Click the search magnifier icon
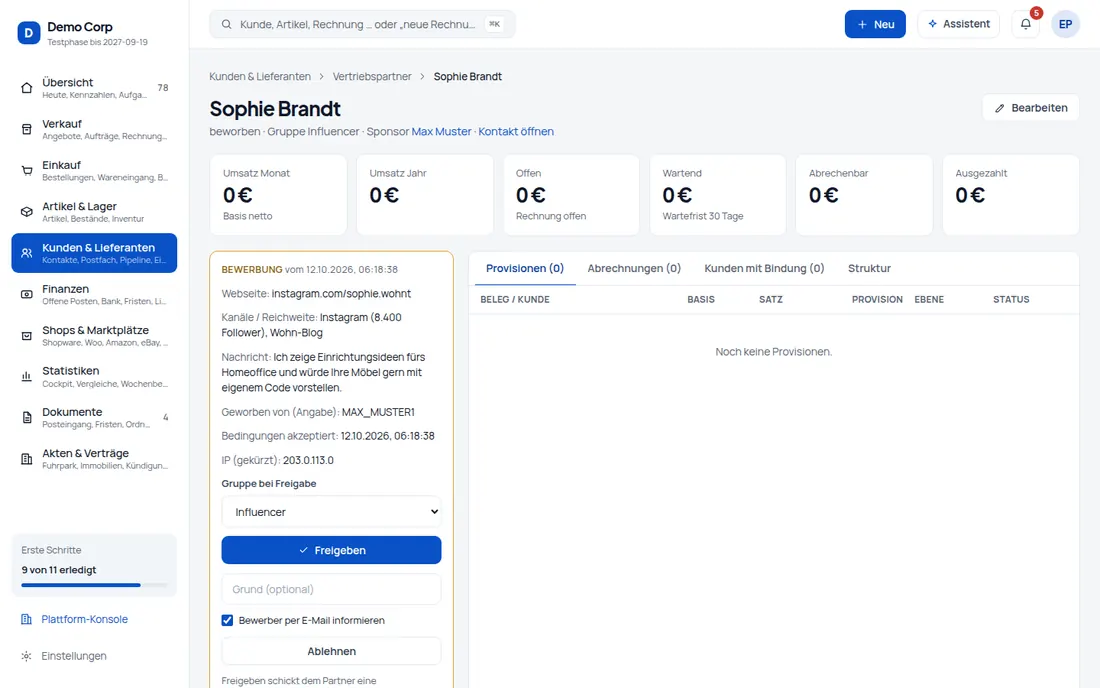 point(227,25)
